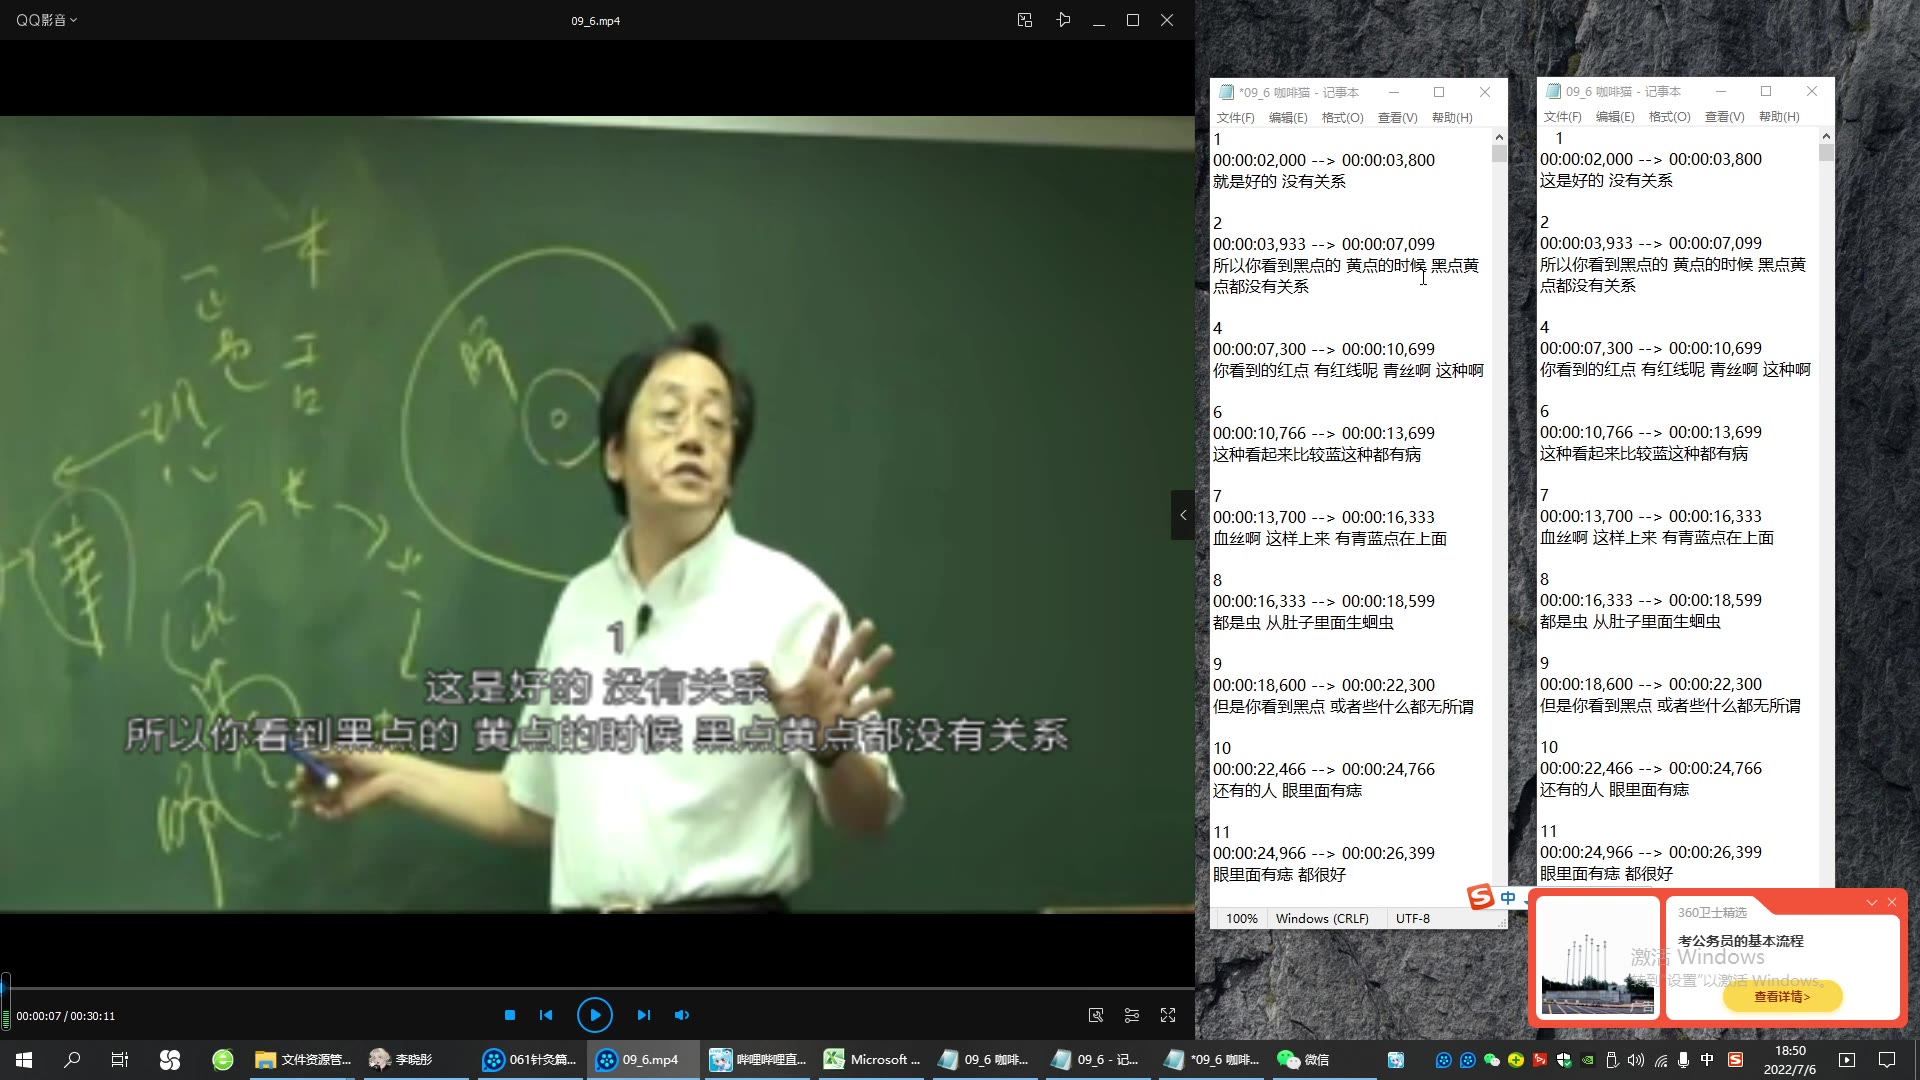Pin player window on top
The width and height of the screenshot is (1920, 1080).
[x=1063, y=20]
